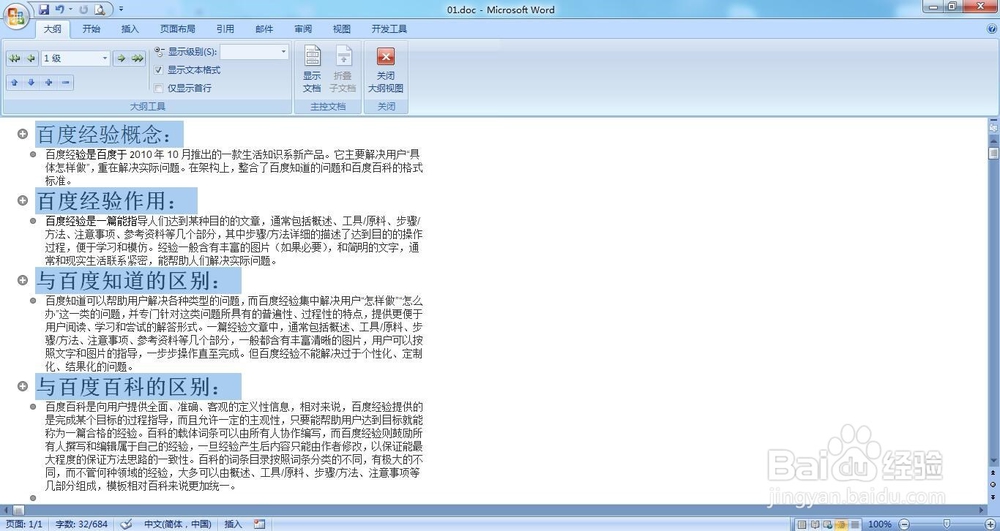
Task: Switch to the 大纲 tab
Action: [x=52, y=29]
